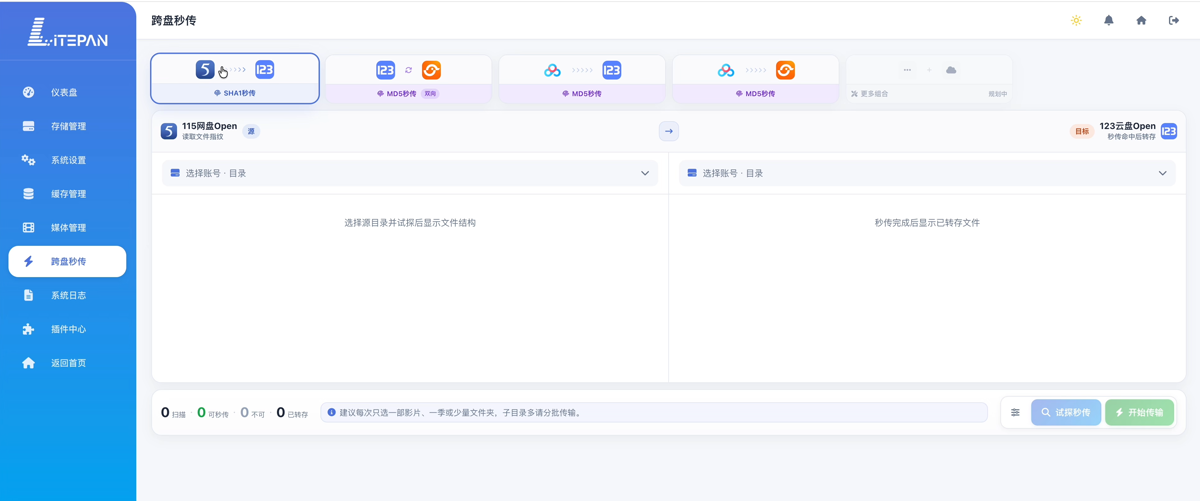1200x501 pixels.
Task: Expand the source 选择账号 · 目录 dropdown
Action: point(410,173)
